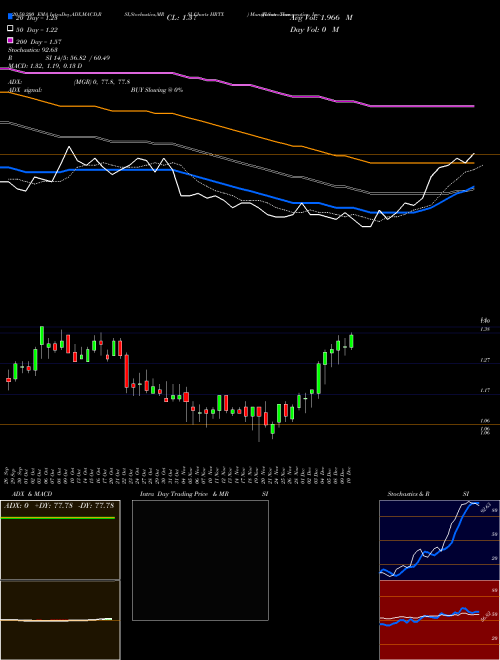Select the '200 Day - 1.57' legend label
Screen dimensions: 500x660
(39, 42)
